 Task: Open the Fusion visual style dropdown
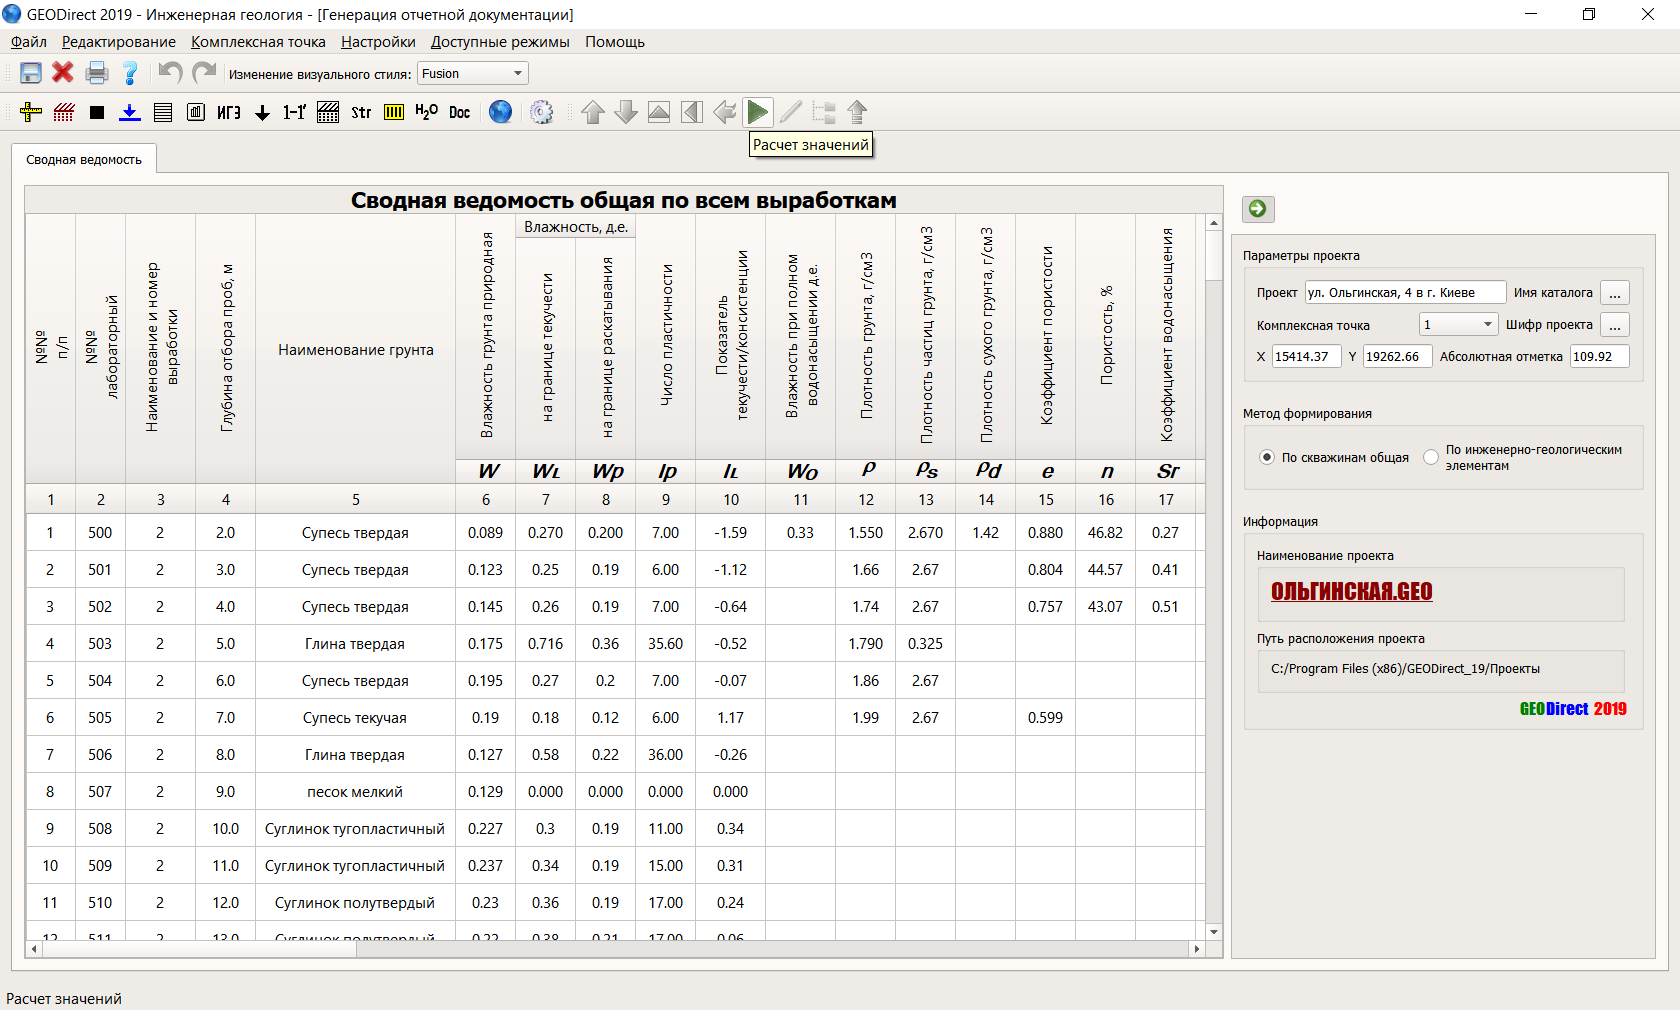tap(472, 73)
